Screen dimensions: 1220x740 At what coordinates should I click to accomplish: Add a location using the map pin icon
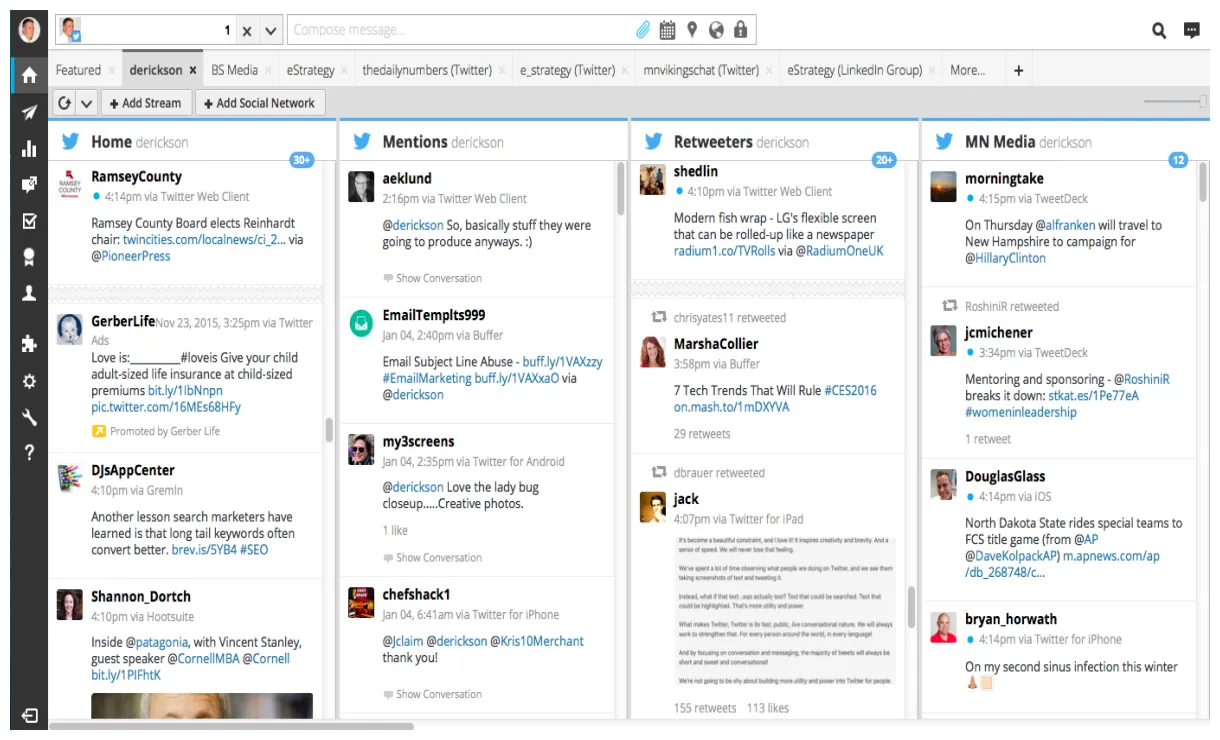point(690,29)
